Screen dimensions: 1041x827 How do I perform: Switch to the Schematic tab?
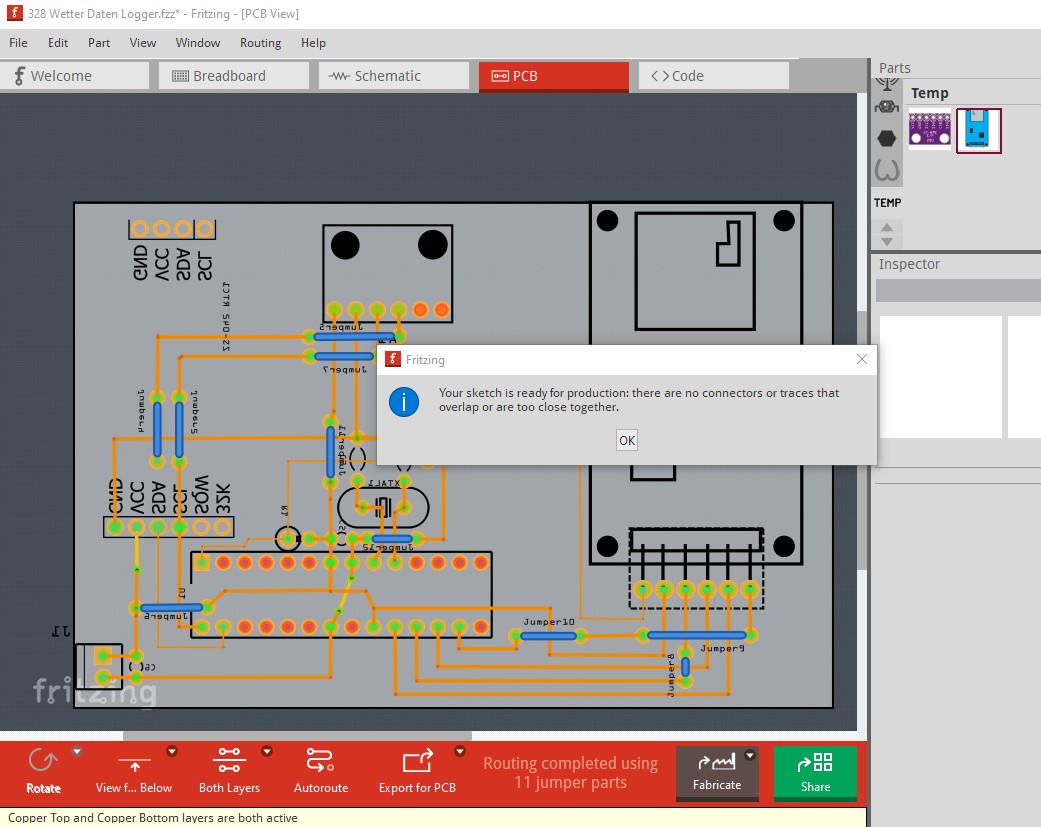(x=394, y=76)
